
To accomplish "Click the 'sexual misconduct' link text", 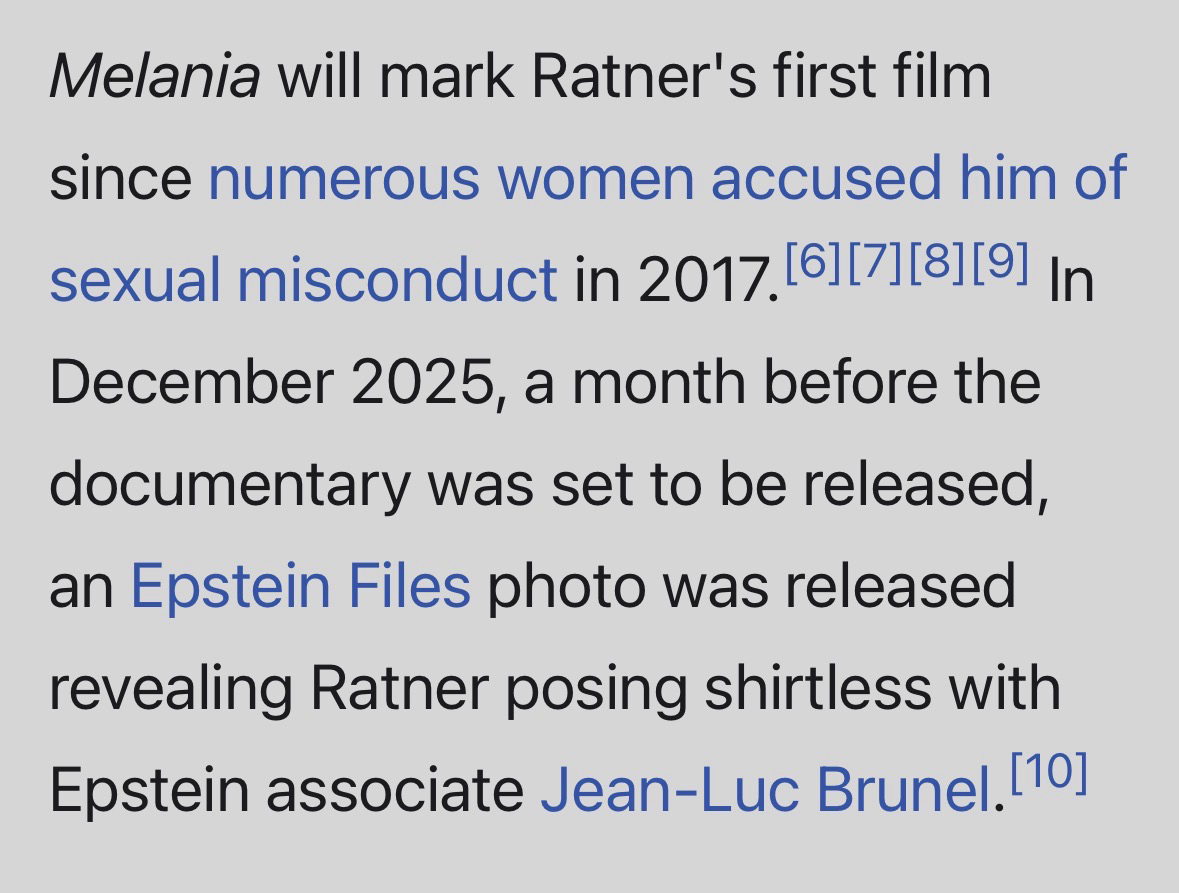I will [x=303, y=279].
